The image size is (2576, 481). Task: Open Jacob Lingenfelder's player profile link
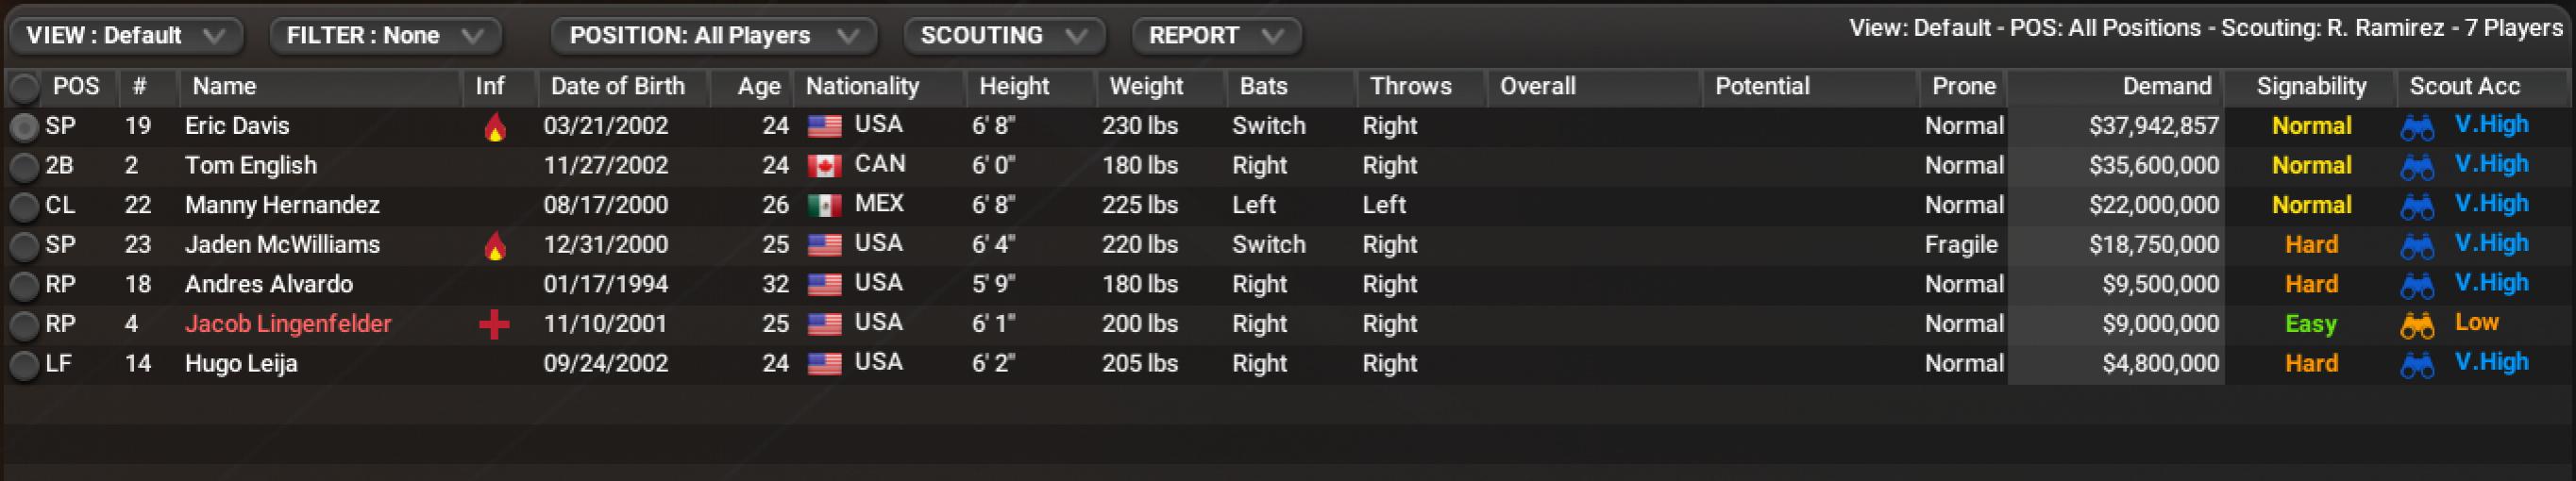pos(288,324)
